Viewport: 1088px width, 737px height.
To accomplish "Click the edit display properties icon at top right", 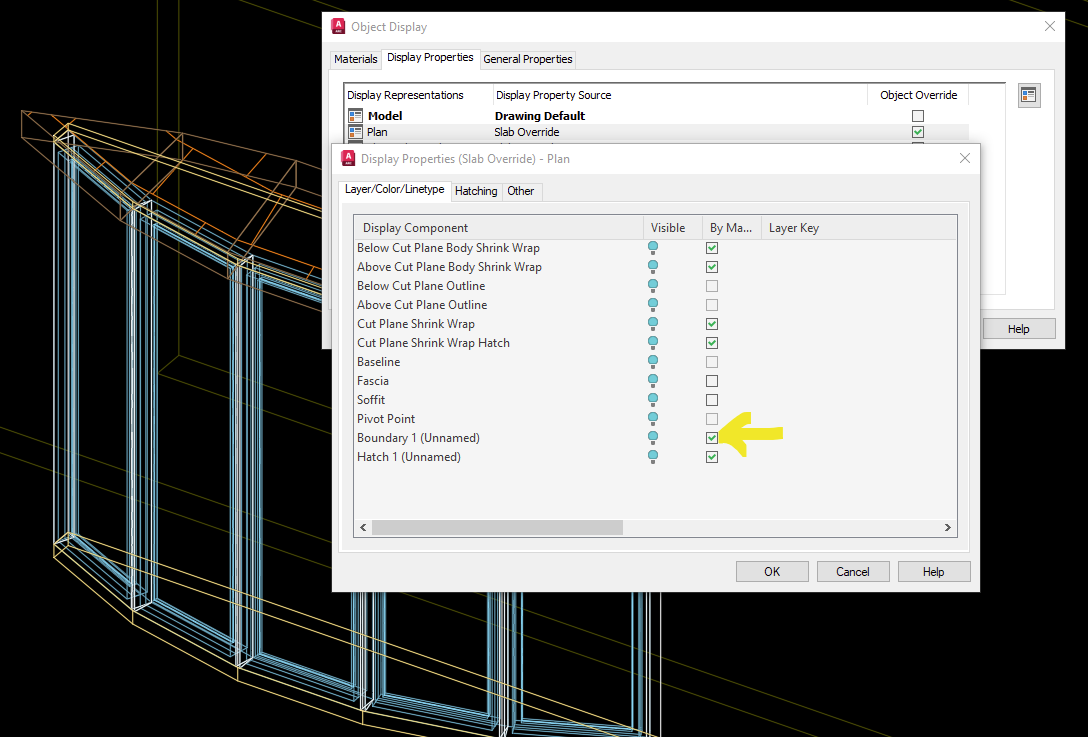I will click(x=1029, y=95).
